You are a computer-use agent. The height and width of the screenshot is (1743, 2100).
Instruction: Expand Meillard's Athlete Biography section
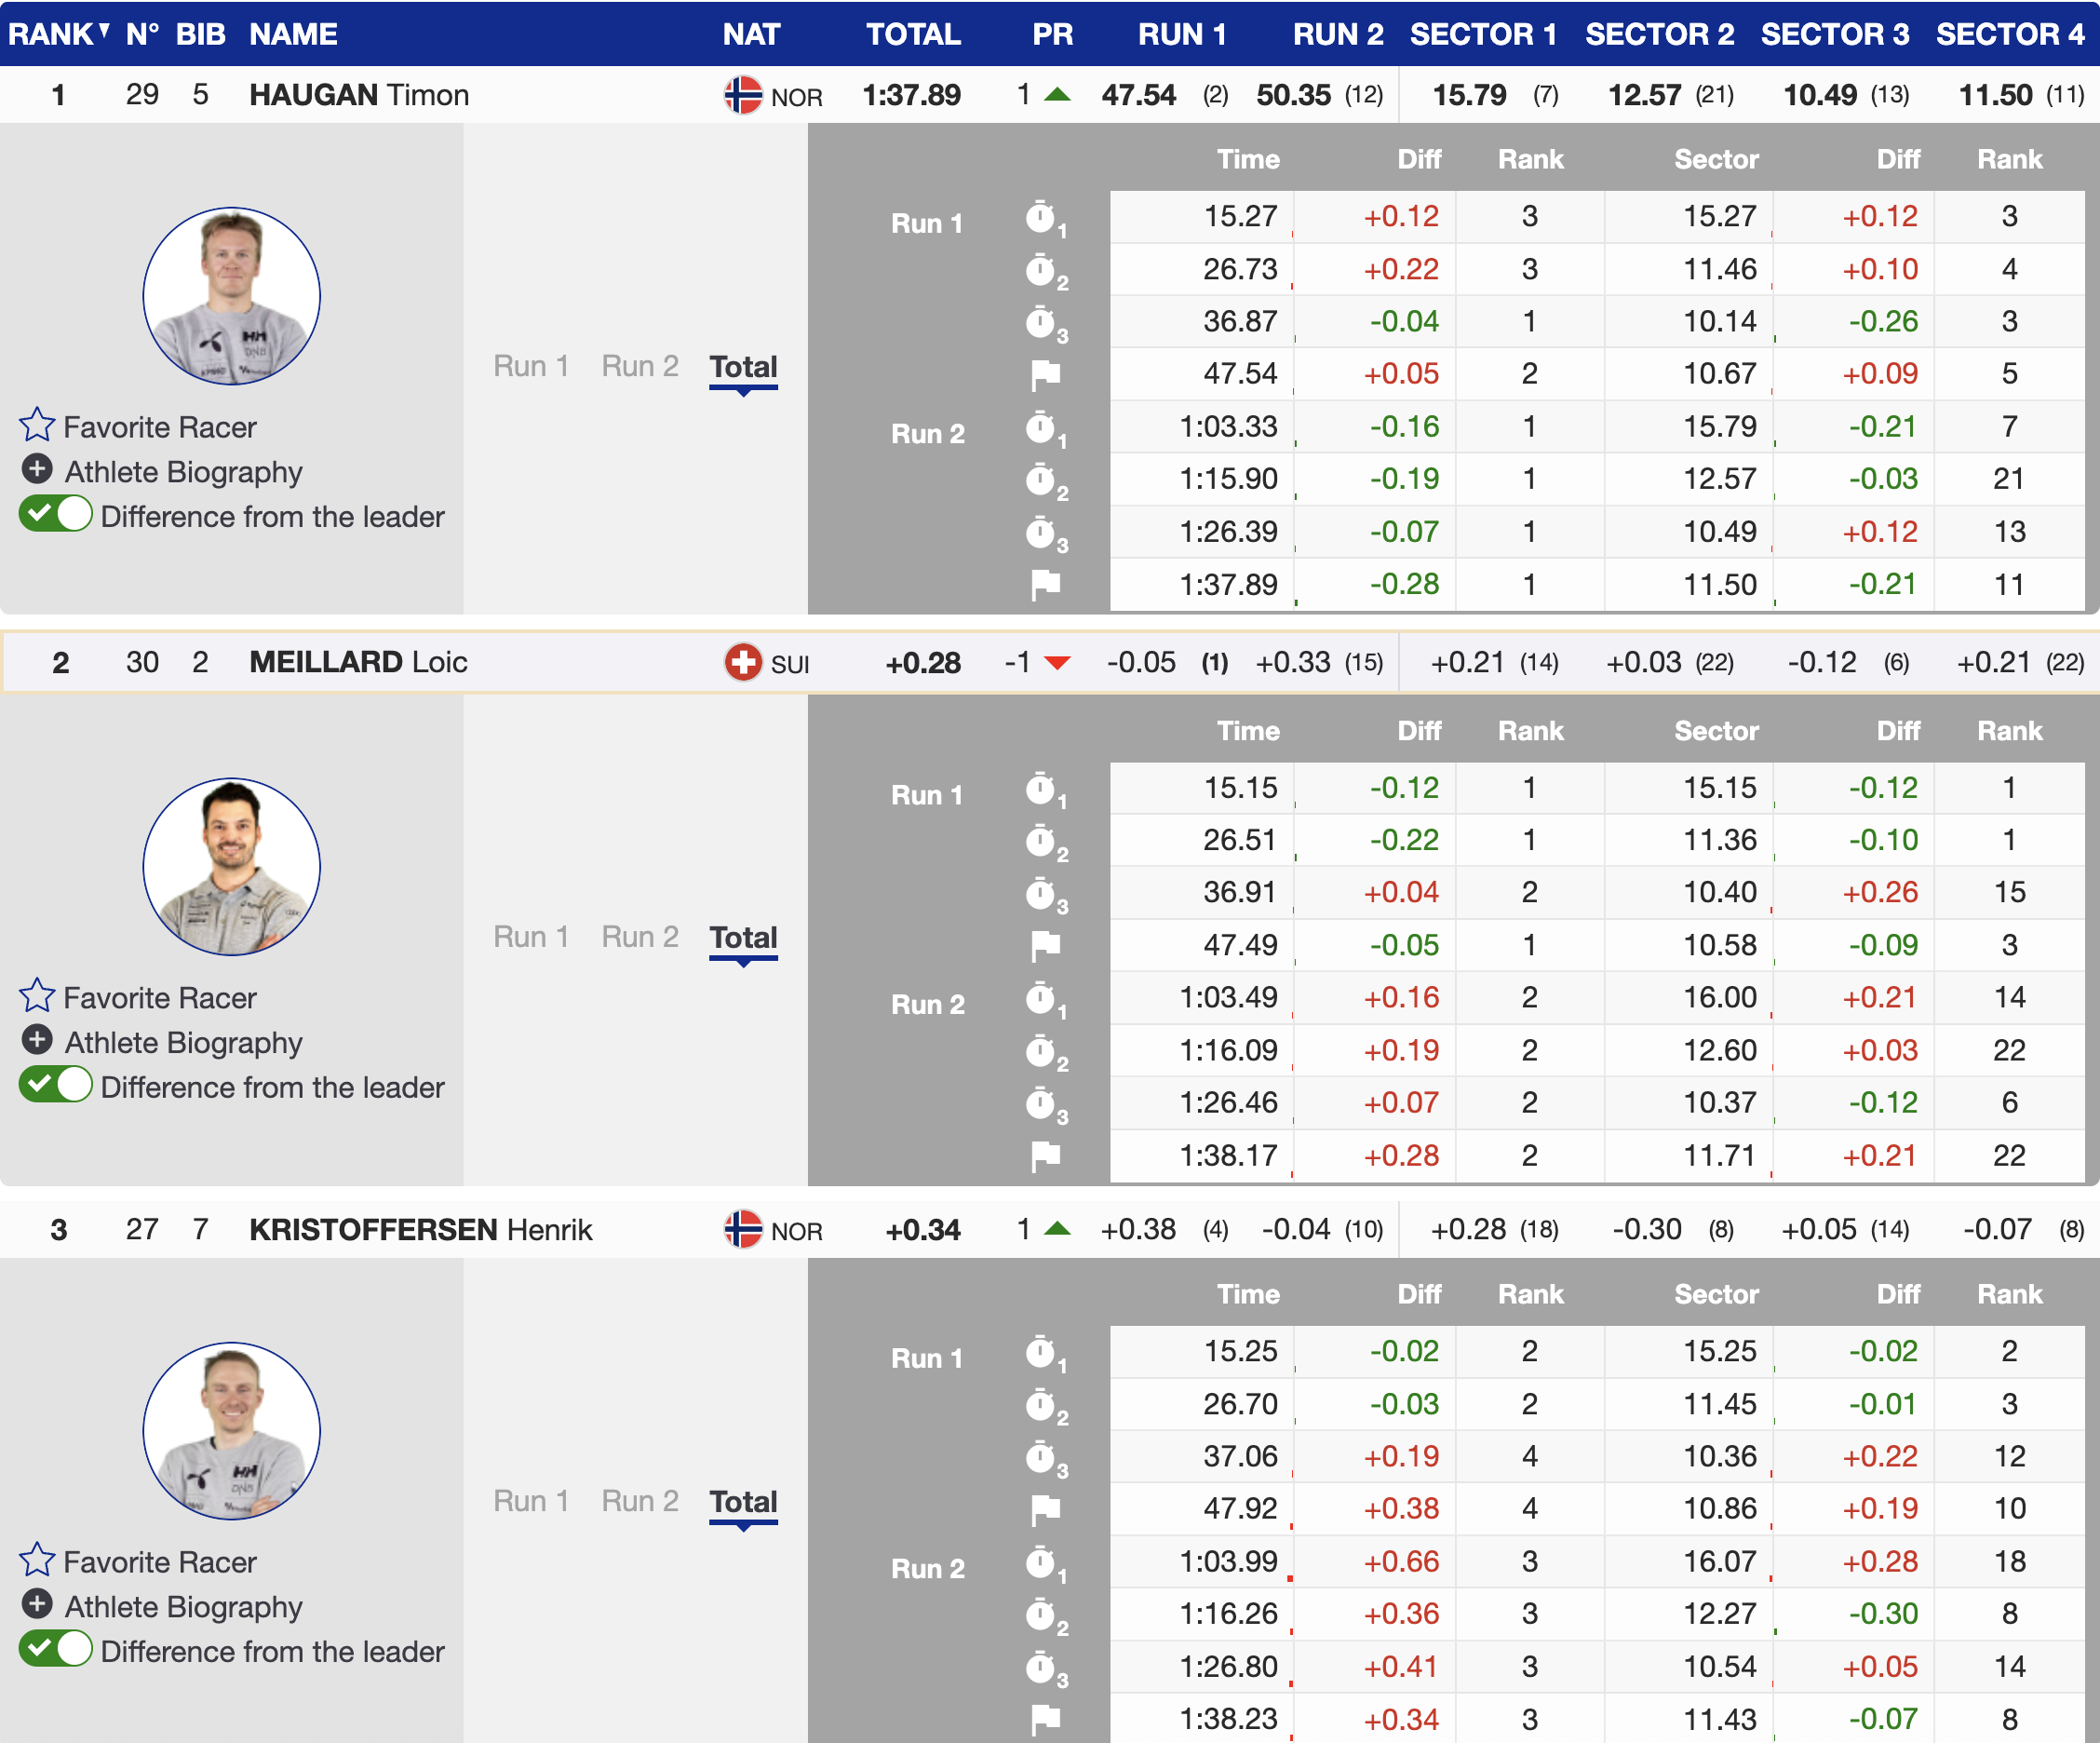[x=37, y=1040]
